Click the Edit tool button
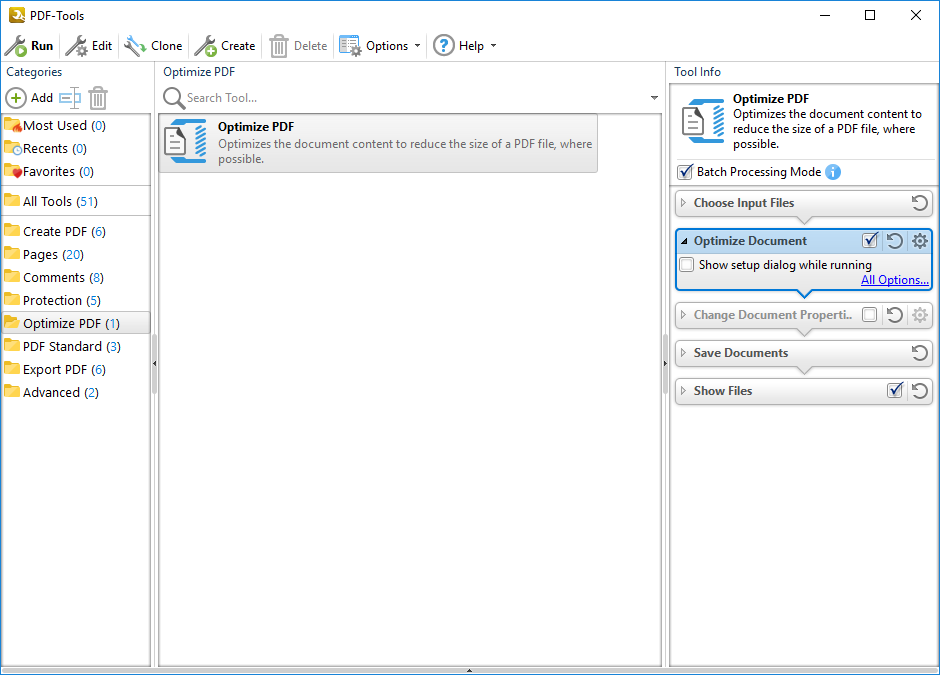Image resolution: width=940 pixels, height=675 pixels. point(89,46)
